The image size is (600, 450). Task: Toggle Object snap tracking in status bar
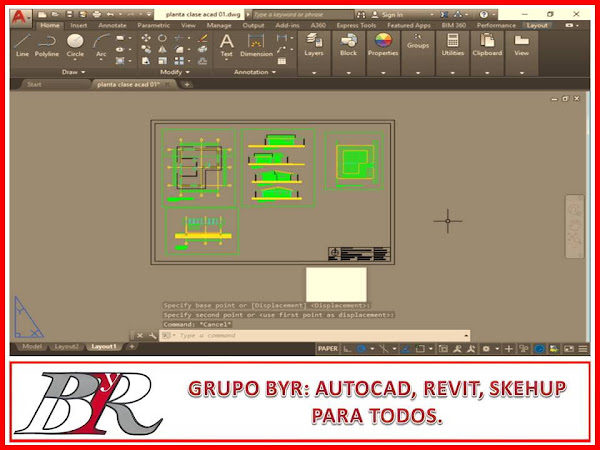tap(406, 349)
